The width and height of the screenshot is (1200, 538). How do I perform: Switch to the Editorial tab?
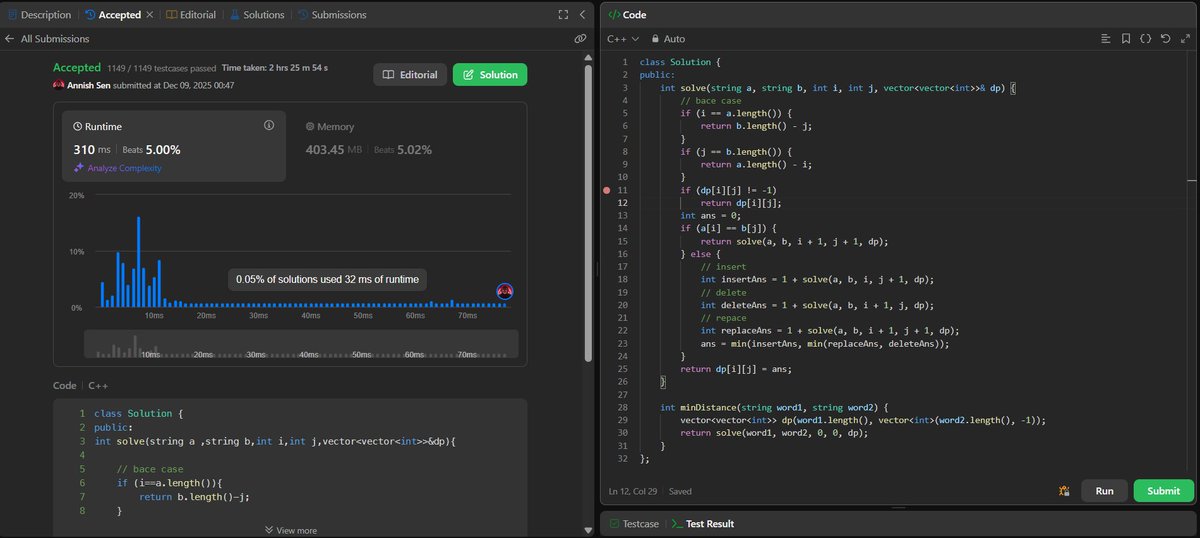(192, 15)
